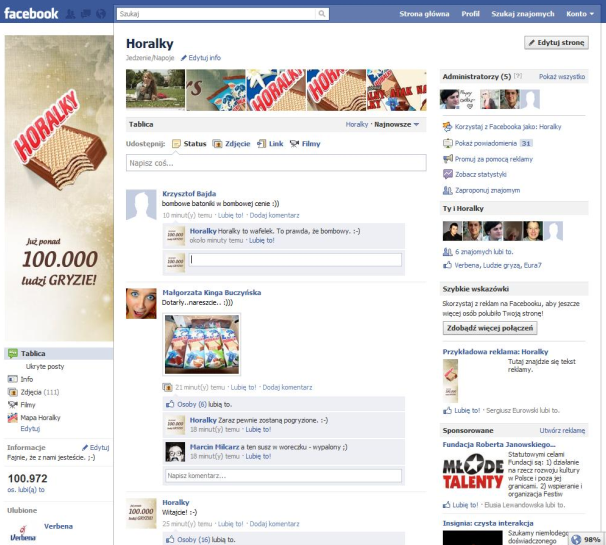Click the Napisz komentarz... field
Image resolution: width=606 pixels, height=545 pixels.
click(284, 475)
